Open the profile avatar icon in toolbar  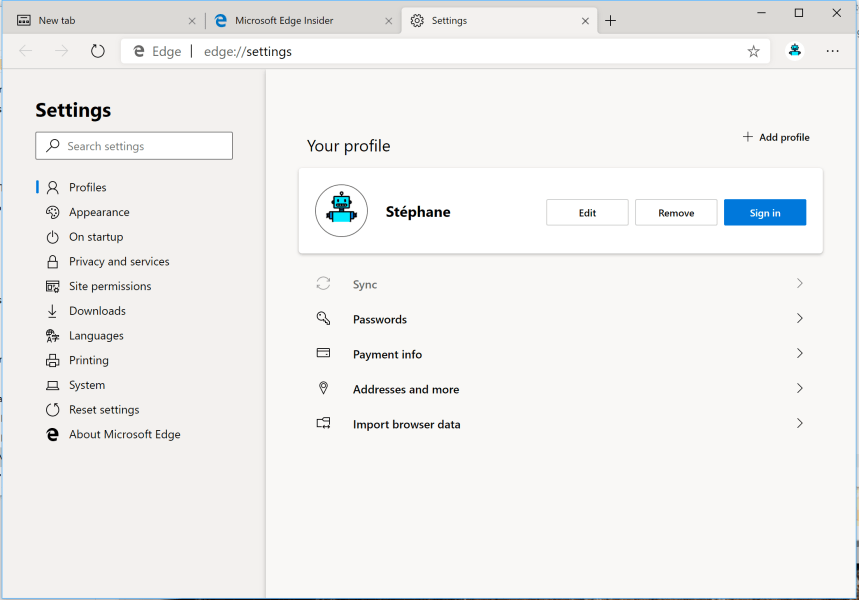pyautogui.click(x=795, y=51)
